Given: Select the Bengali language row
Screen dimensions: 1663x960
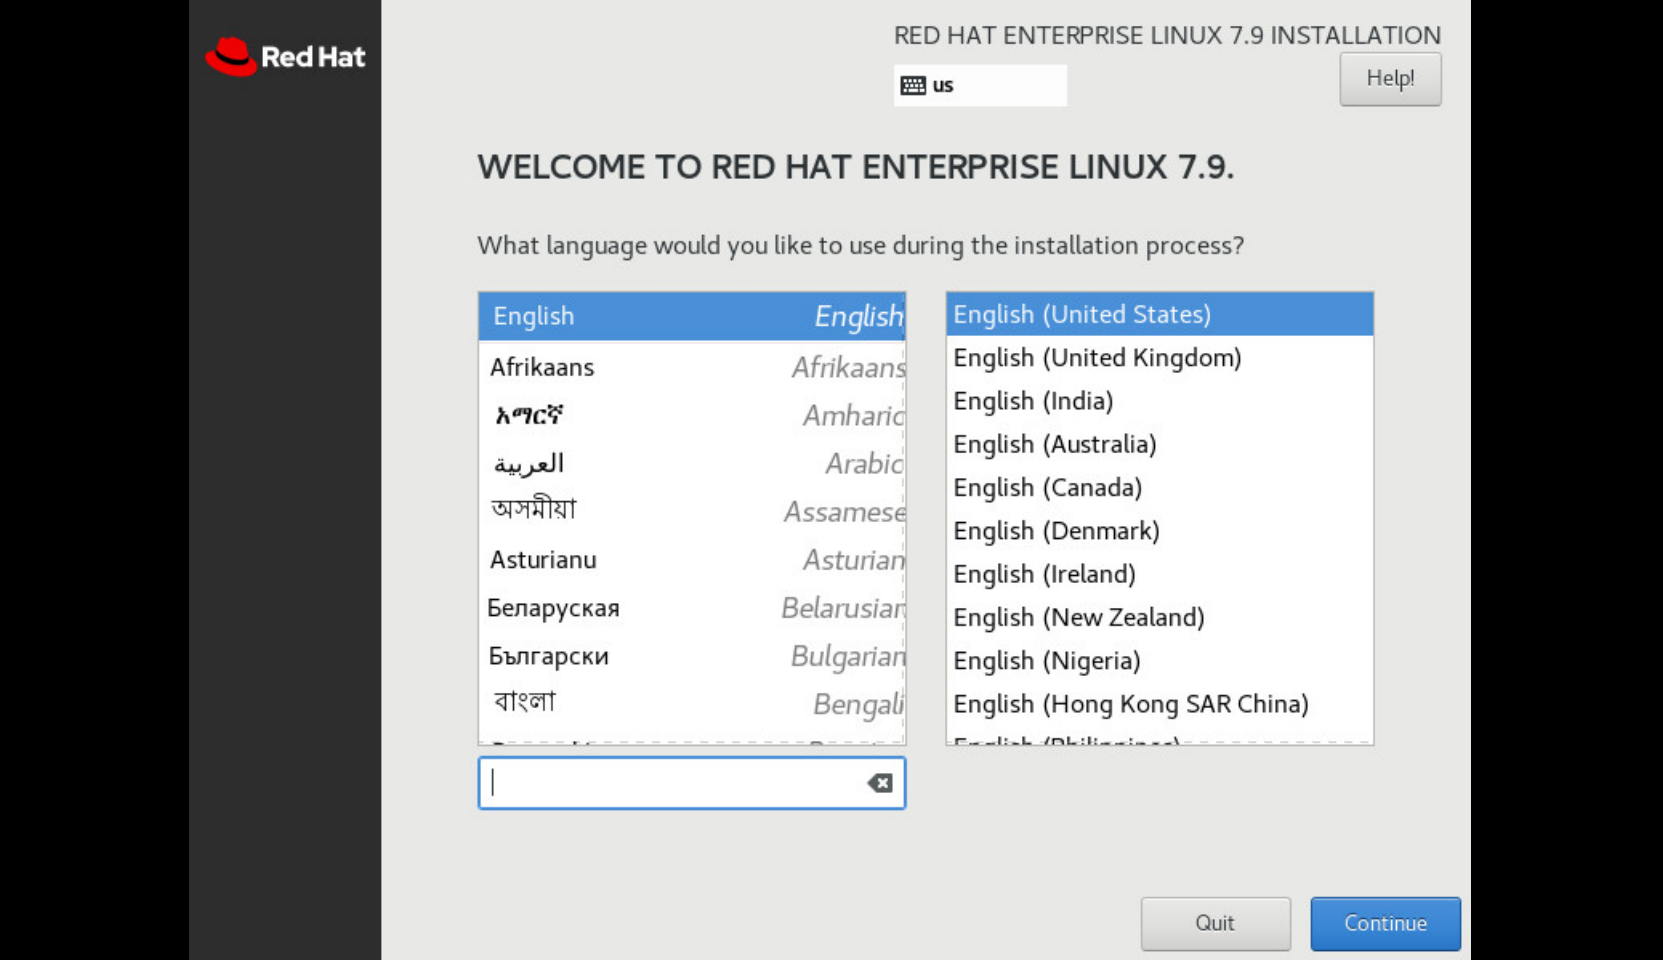Looking at the screenshot, I should coord(692,704).
